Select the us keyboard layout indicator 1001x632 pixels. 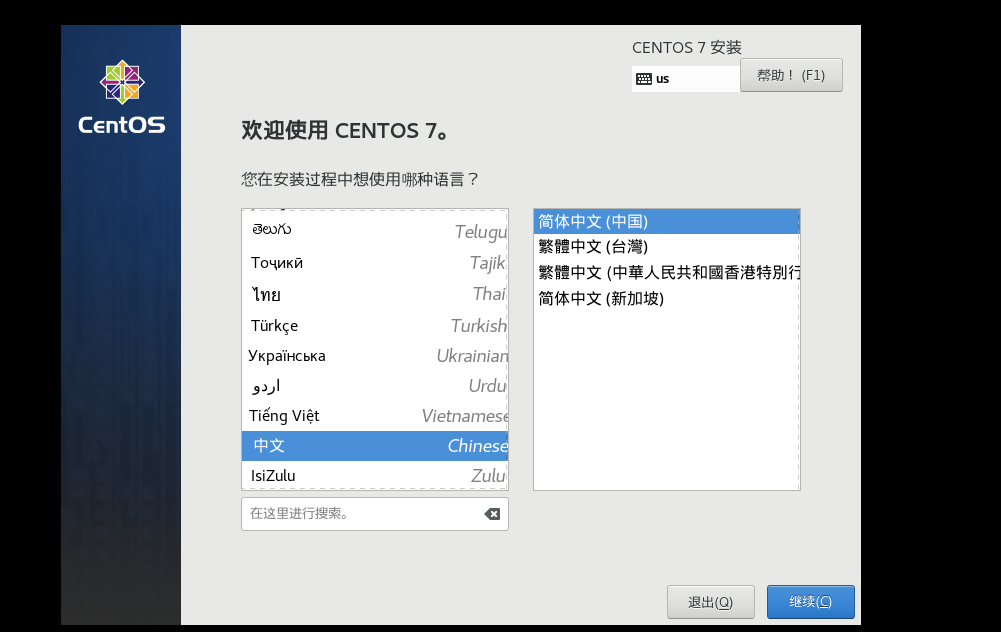click(x=686, y=79)
